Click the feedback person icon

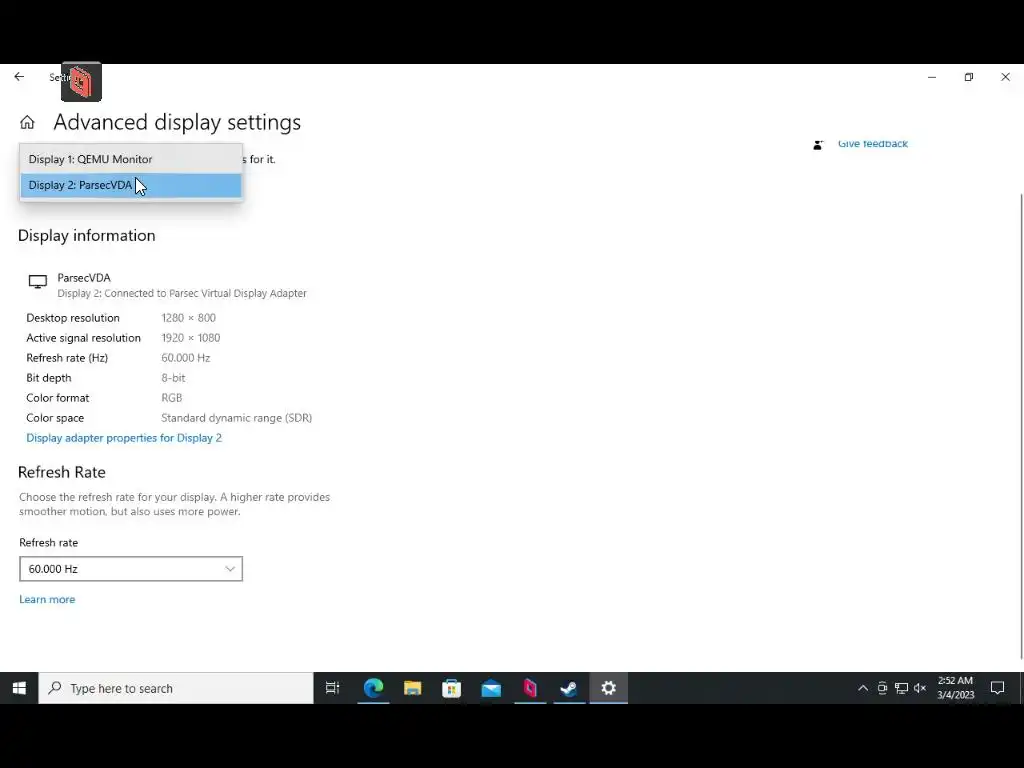[x=818, y=144]
